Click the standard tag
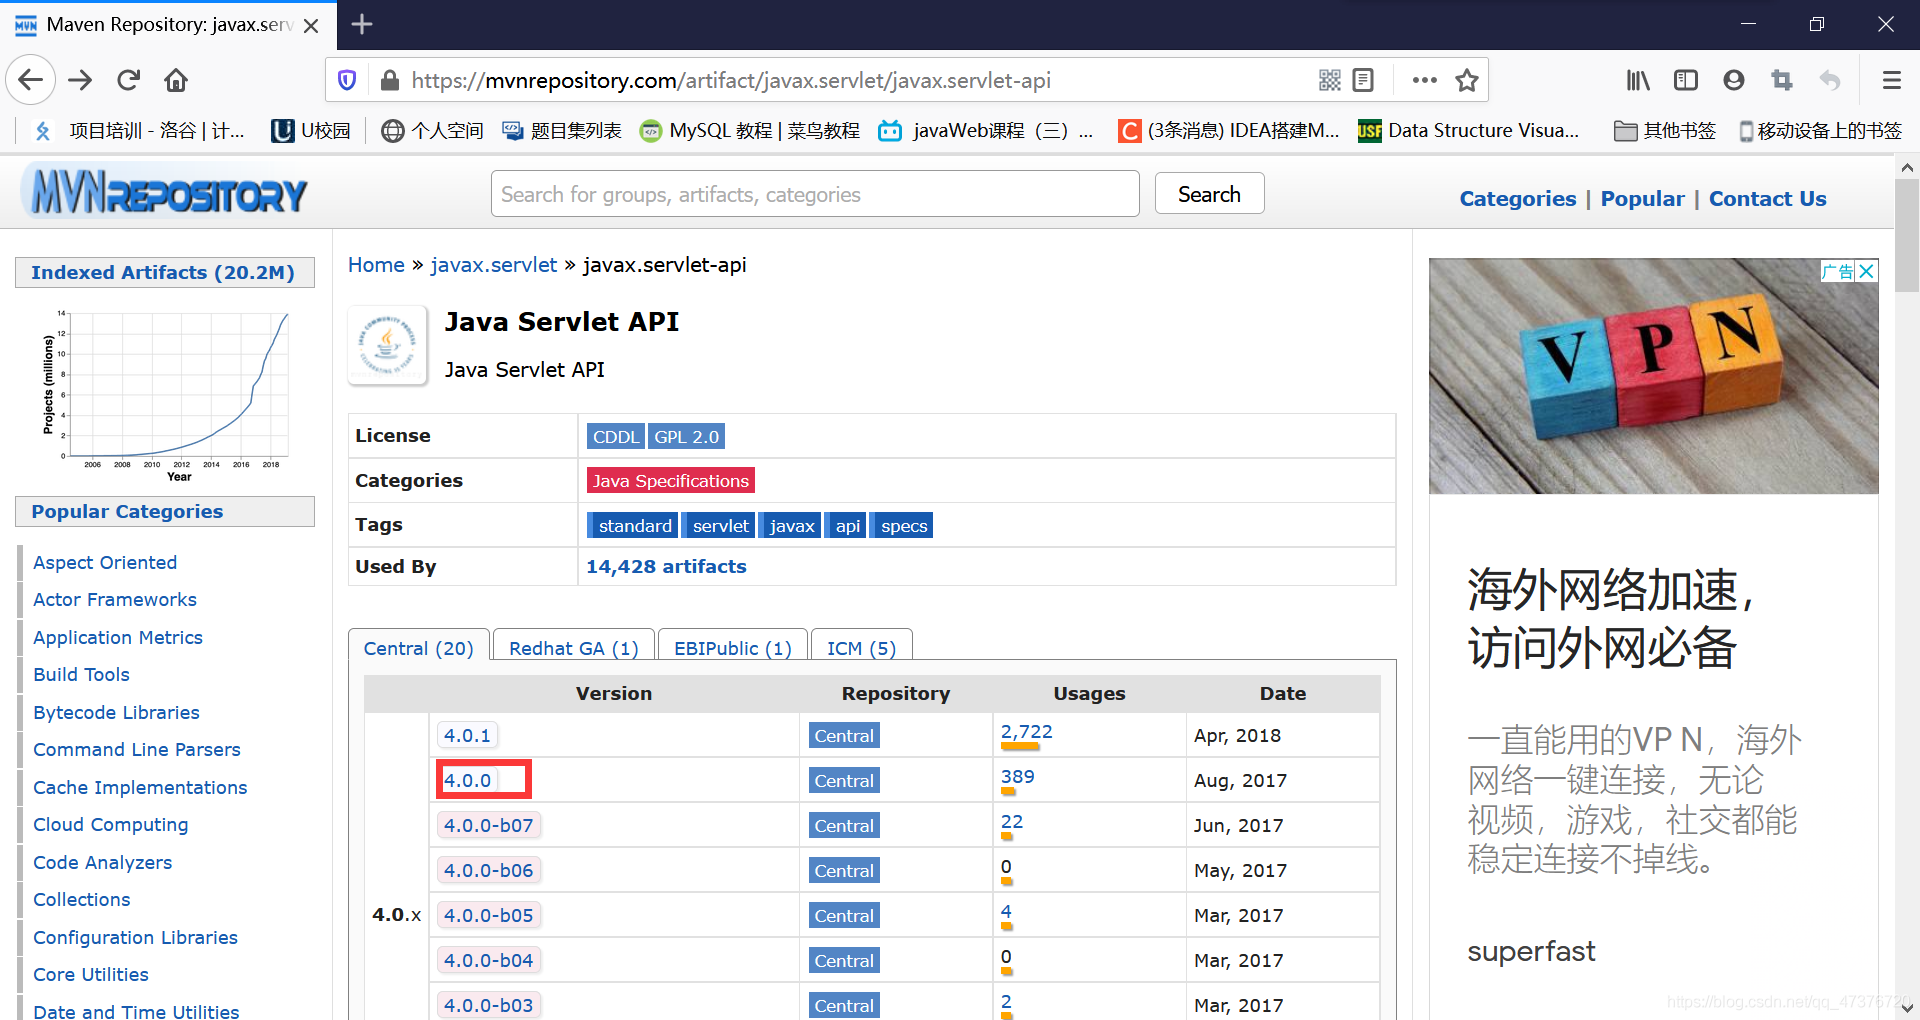 (x=635, y=526)
